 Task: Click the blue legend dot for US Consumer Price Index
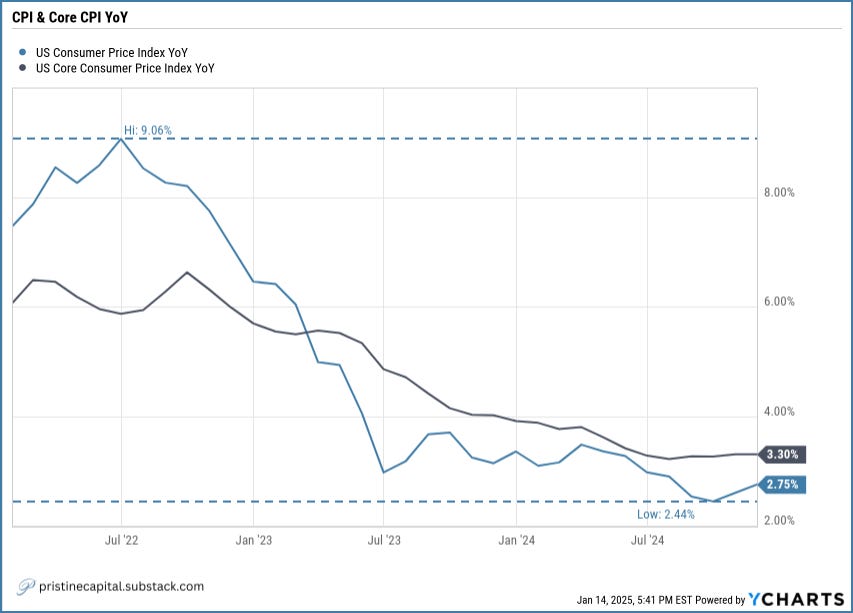[x=22, y=52]
